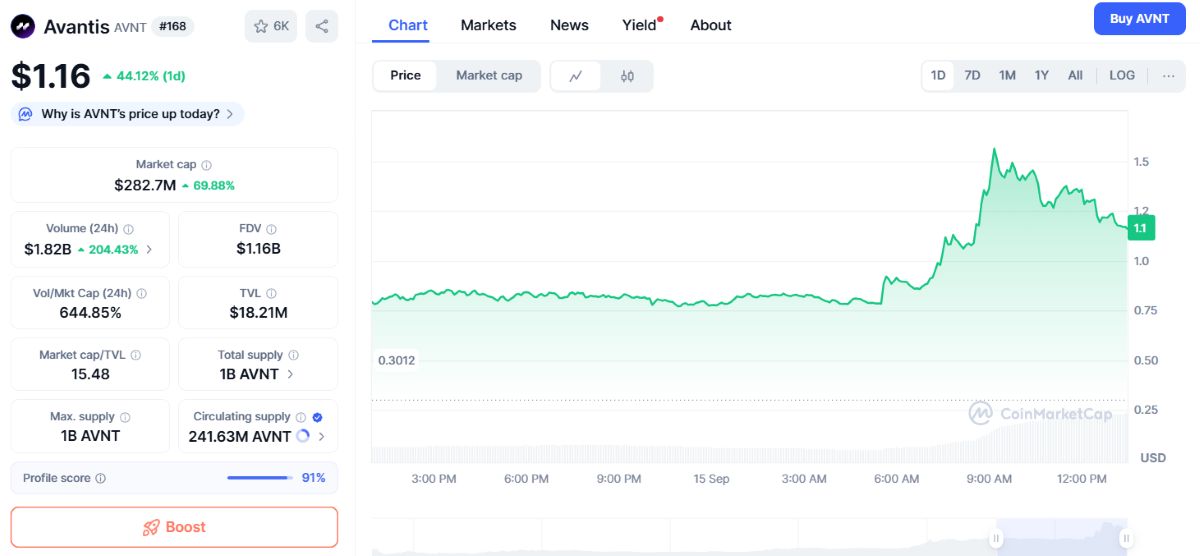Screen dimensions: 1200x556
Task: Select the All time range
Action: (1075, 75)
